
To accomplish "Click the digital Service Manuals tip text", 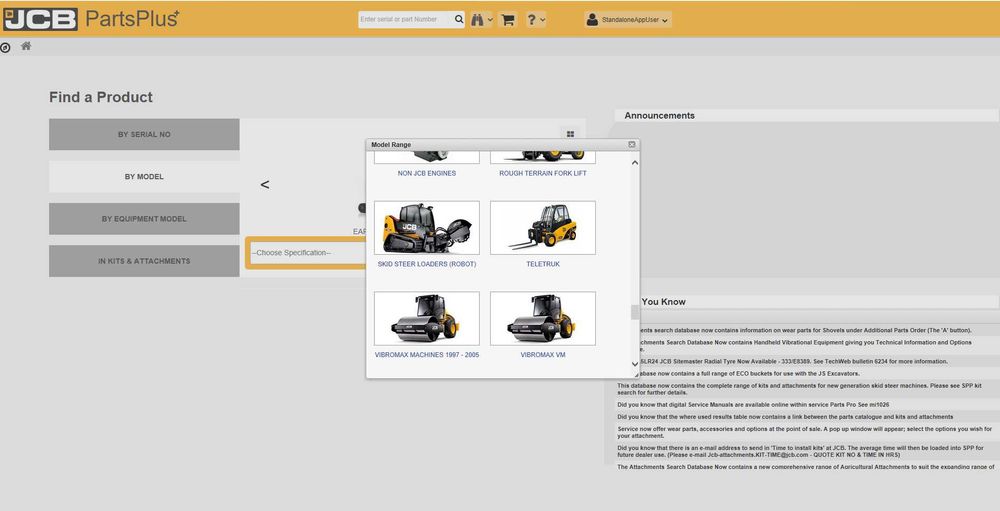I will [753, 404].
